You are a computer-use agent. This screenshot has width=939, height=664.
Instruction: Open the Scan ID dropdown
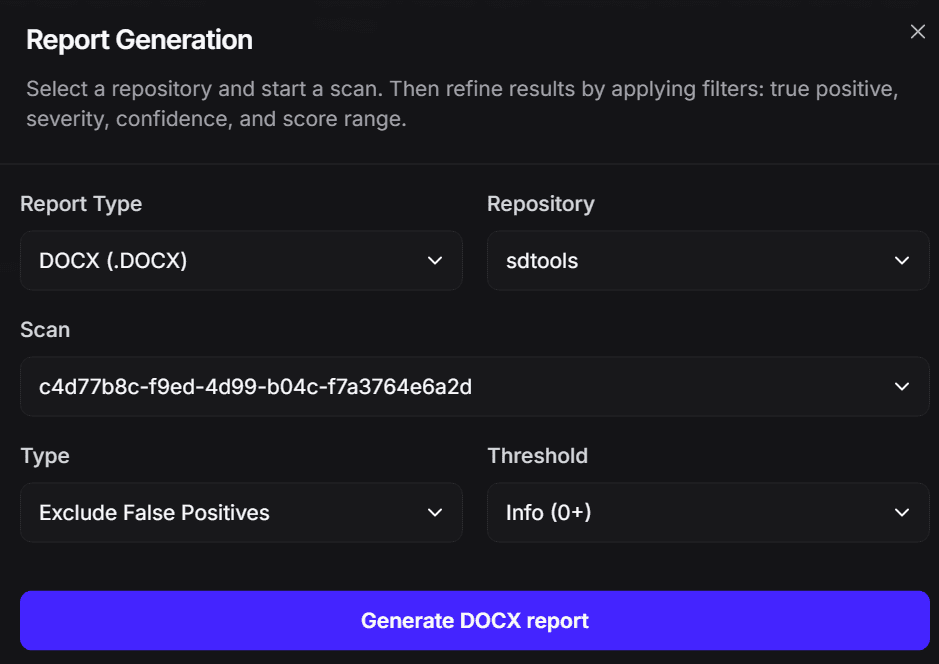(x=474, y=387)
